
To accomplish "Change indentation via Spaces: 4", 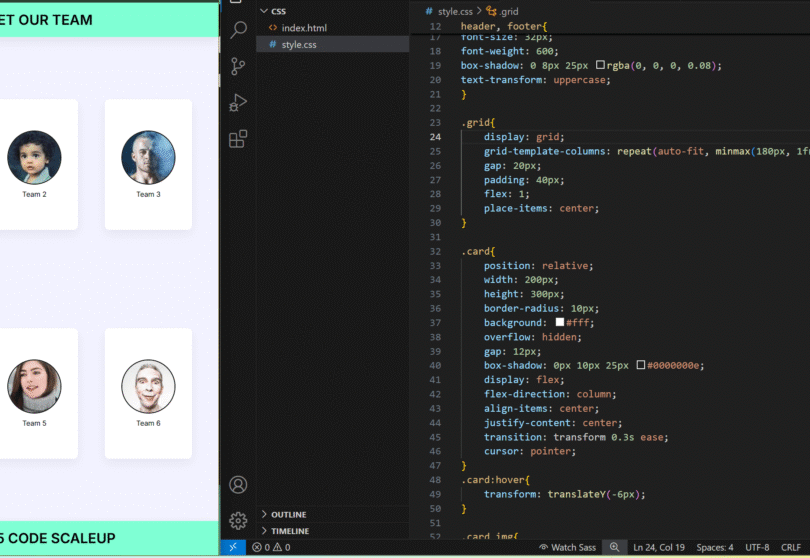I will coord(715,547).
